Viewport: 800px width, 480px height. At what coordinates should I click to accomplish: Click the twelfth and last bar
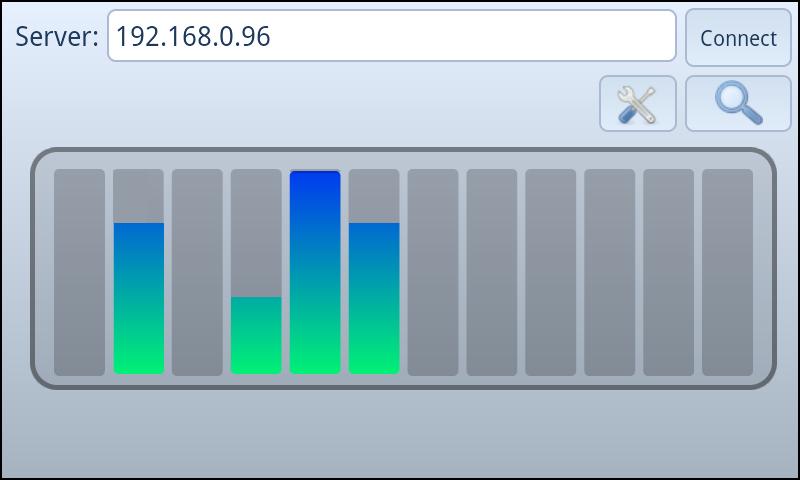tap(728, 272)
